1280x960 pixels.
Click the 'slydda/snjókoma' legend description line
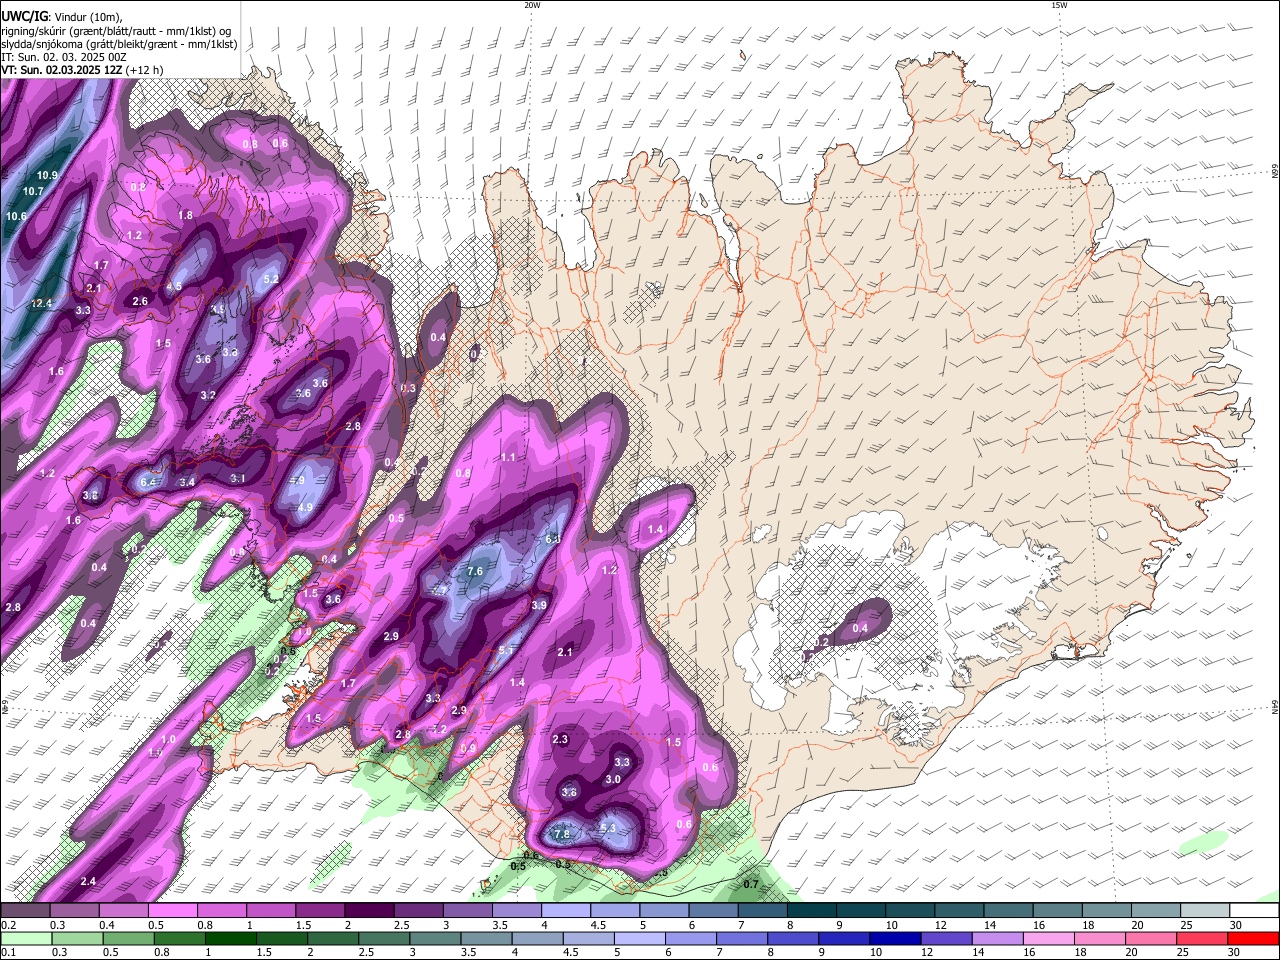pos(119,45)
